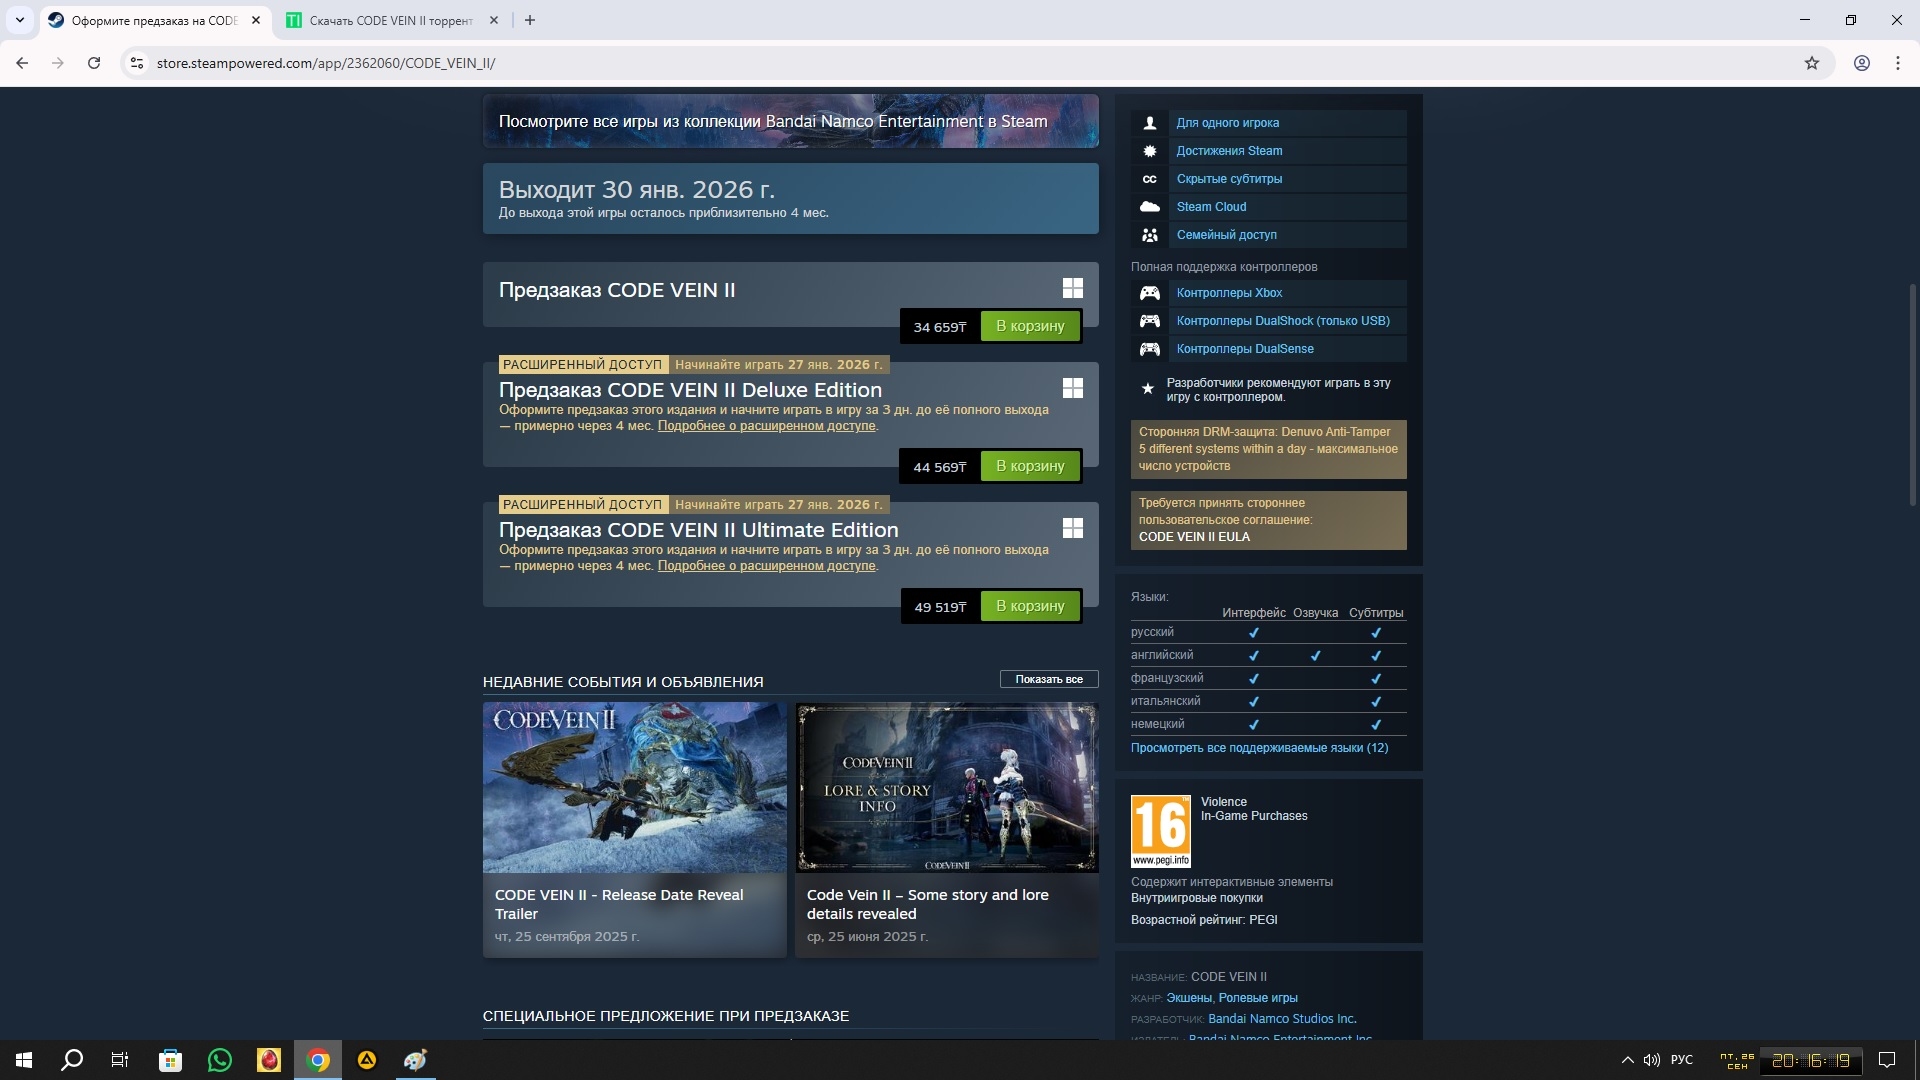The width and height of the screenshot is (1920, 1080).
Task: Open Release Date Reveal Trailer thumbnail
Action: coord(634,787)
